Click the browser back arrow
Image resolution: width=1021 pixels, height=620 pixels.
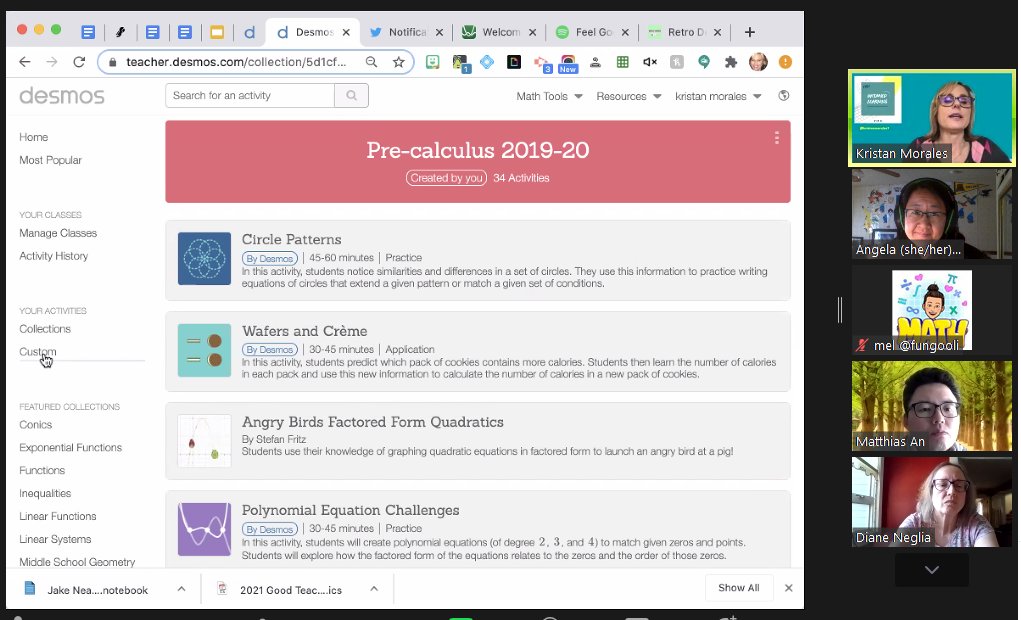click(x=25, y=62)
